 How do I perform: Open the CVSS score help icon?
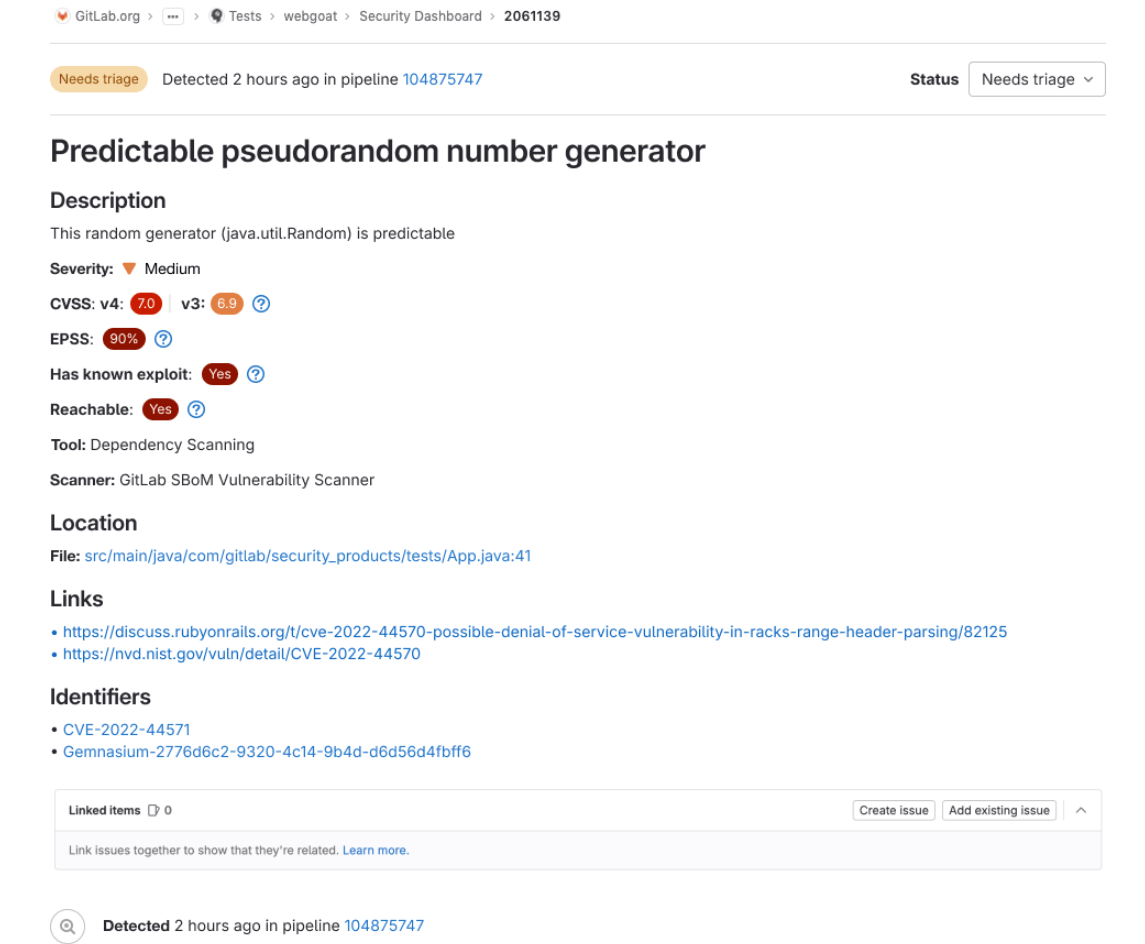[261, 303]
